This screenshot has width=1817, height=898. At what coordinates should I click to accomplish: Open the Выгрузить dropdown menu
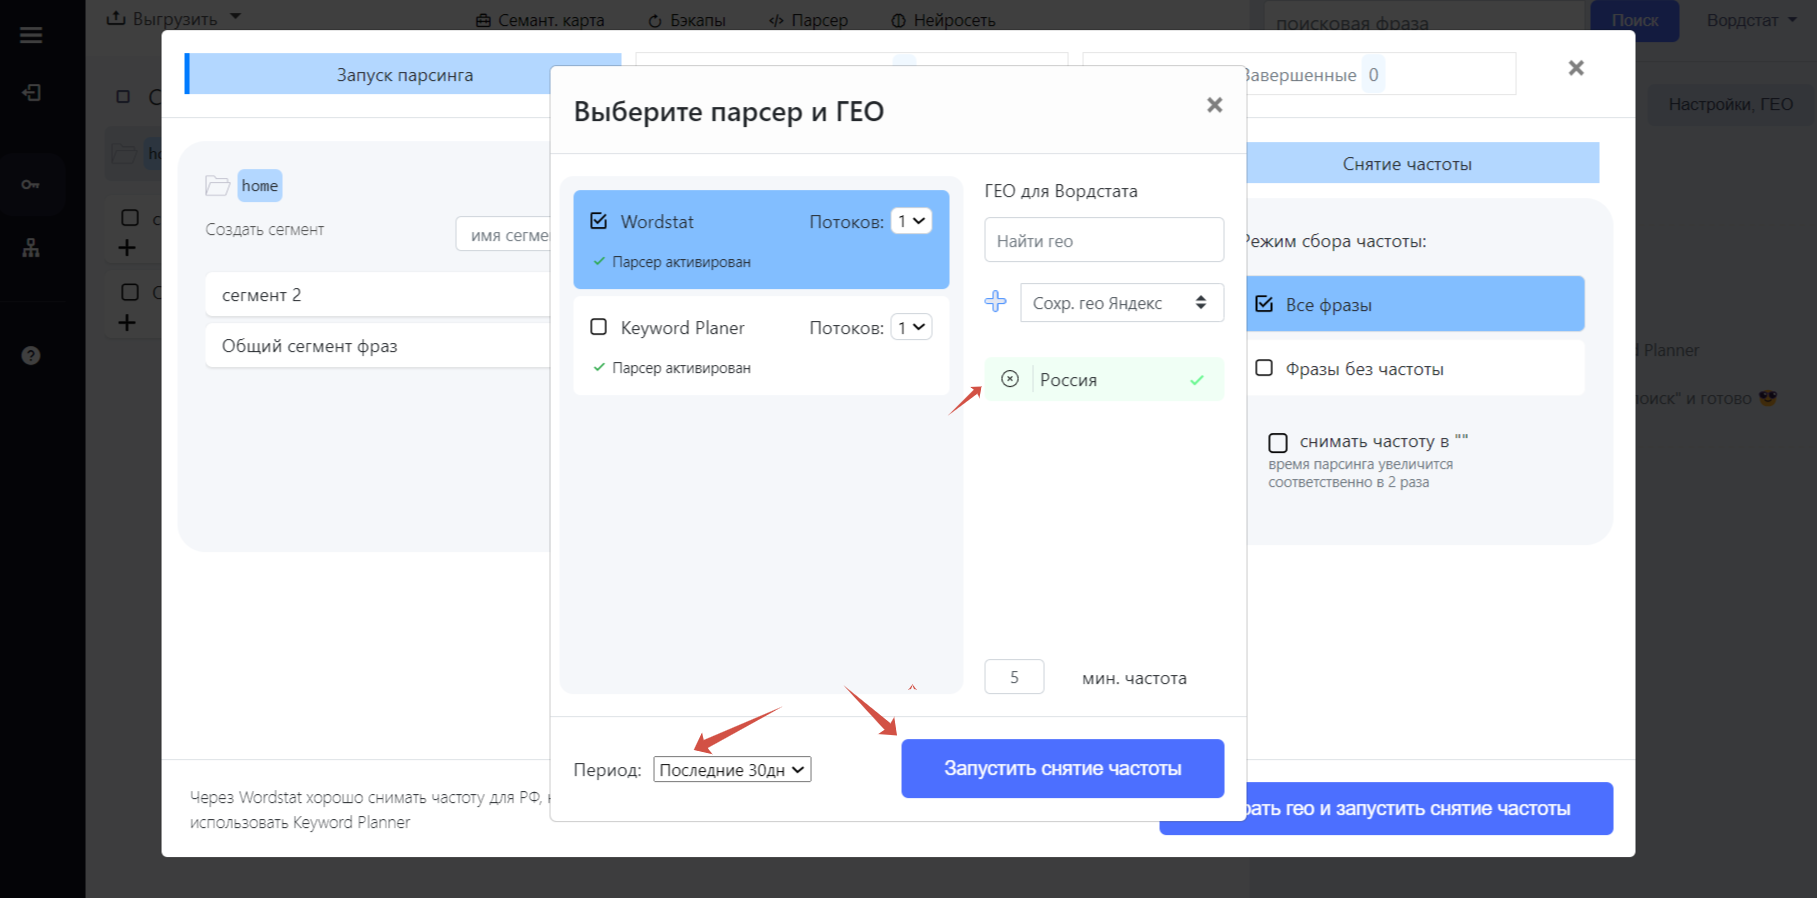(175, 18)
